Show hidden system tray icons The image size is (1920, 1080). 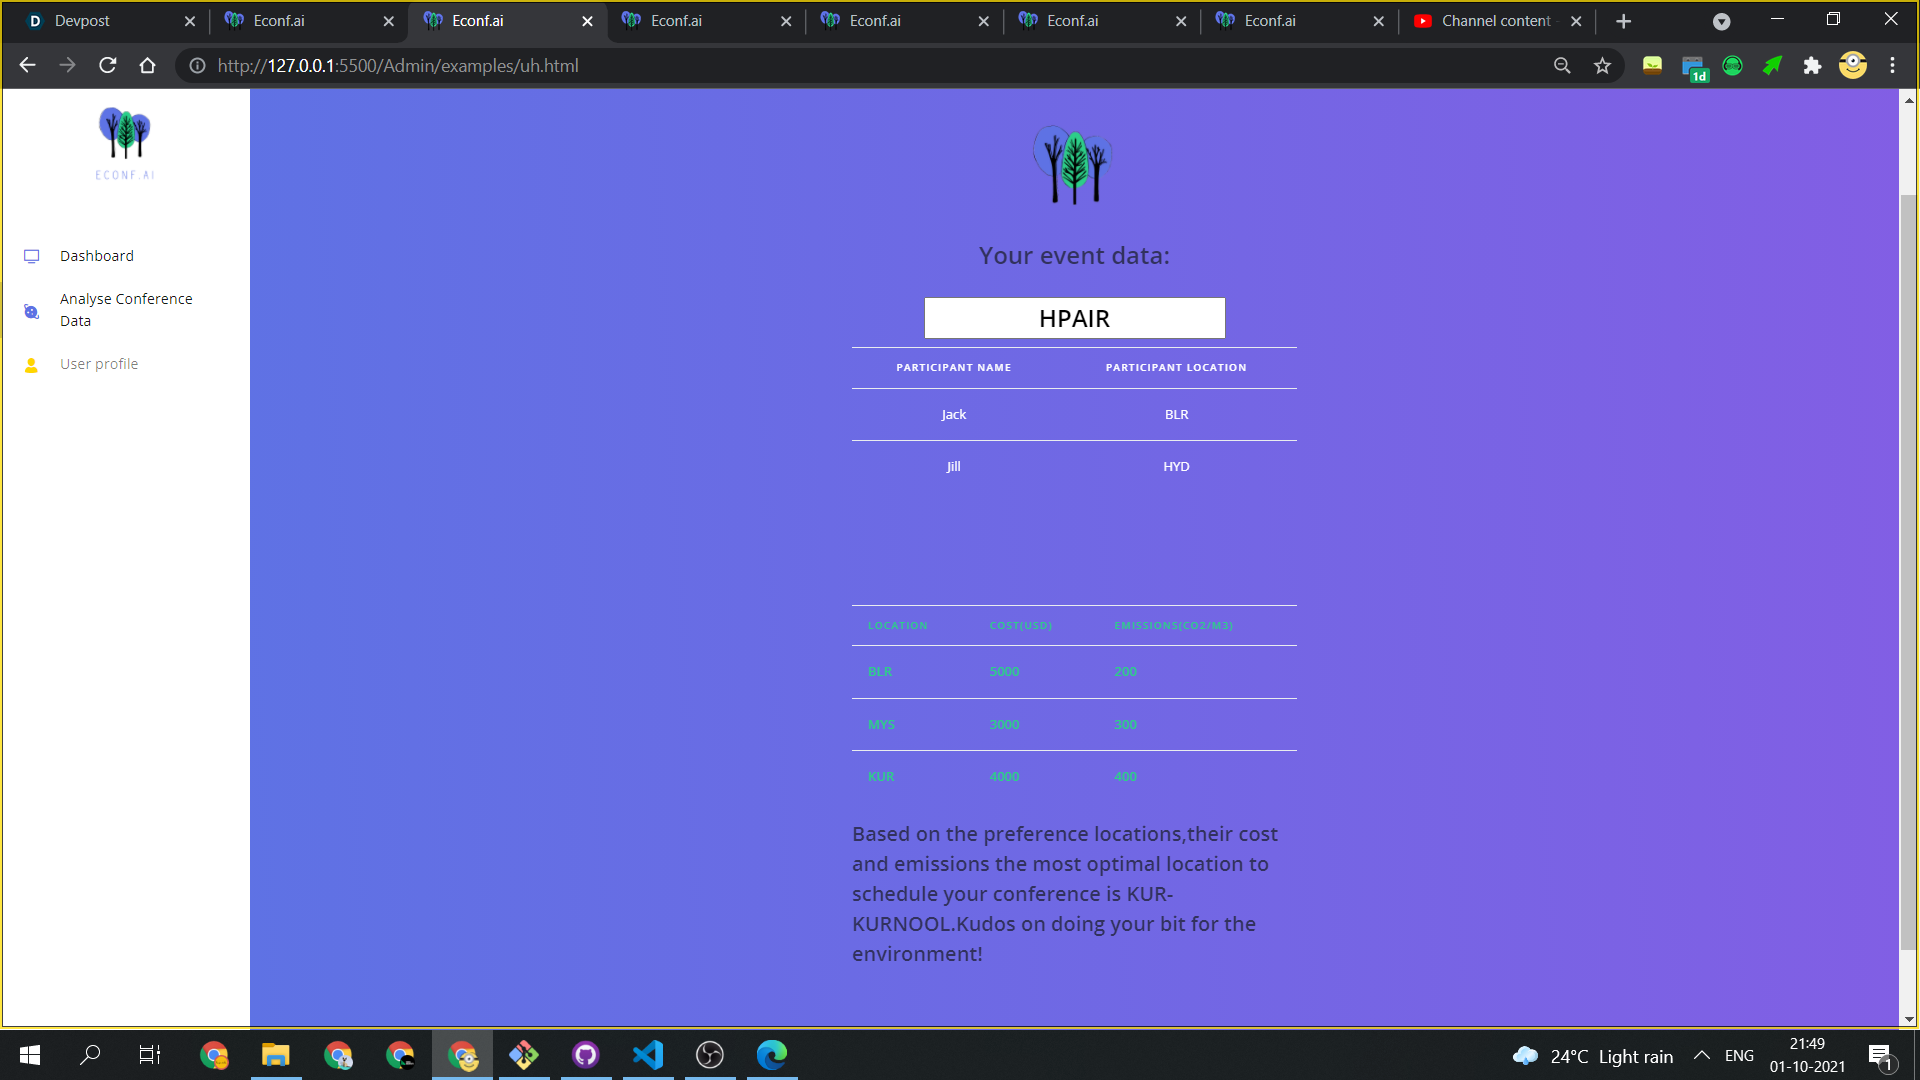pos(1701,1056)
